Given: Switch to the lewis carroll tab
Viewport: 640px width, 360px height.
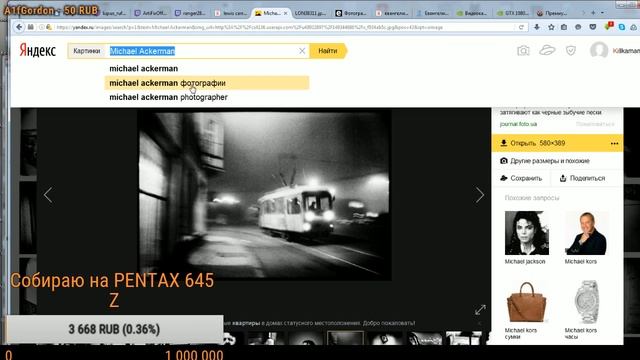Looking at the screenshot, I should point(231,13).
